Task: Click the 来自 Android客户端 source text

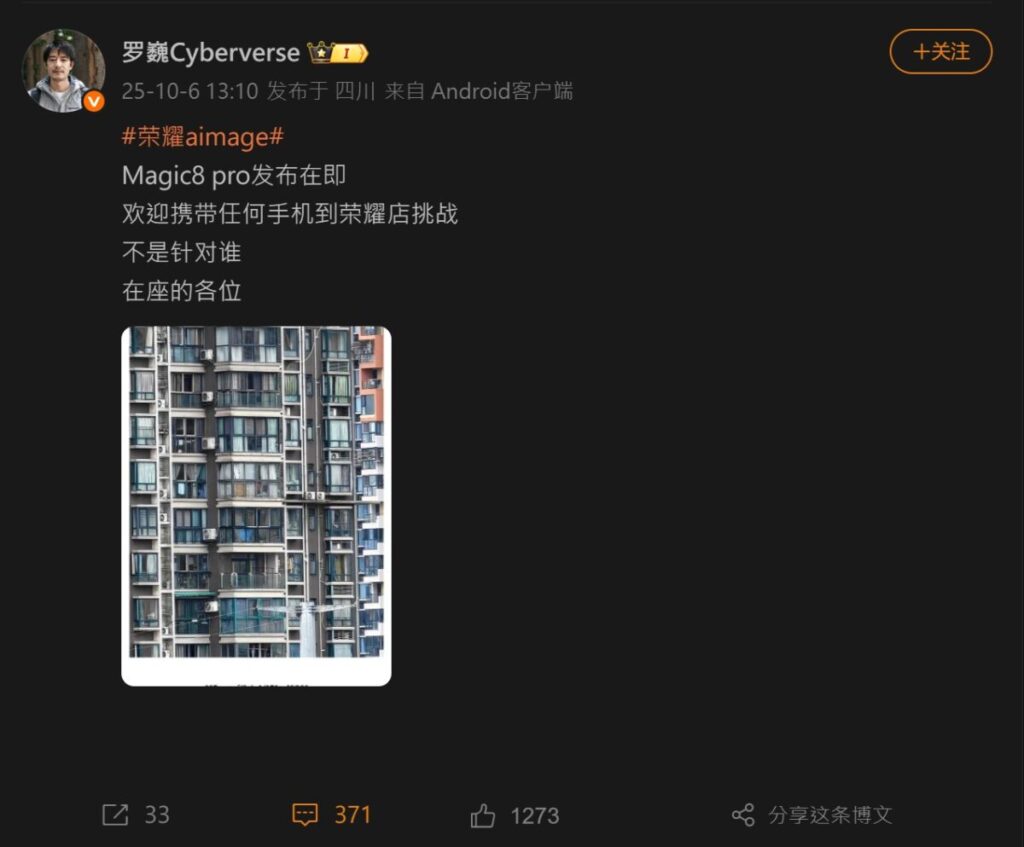Action: click(479, 91)
